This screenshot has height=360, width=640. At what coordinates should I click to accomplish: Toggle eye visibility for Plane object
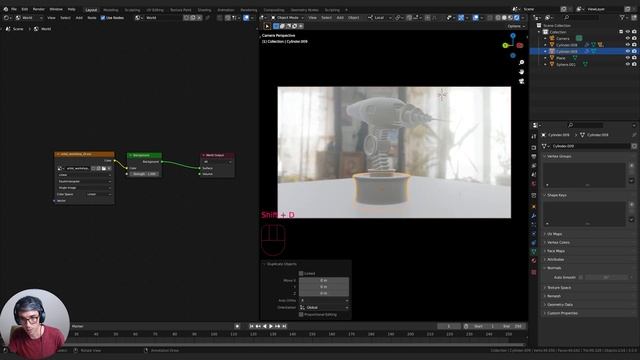(x=628, y=58)
